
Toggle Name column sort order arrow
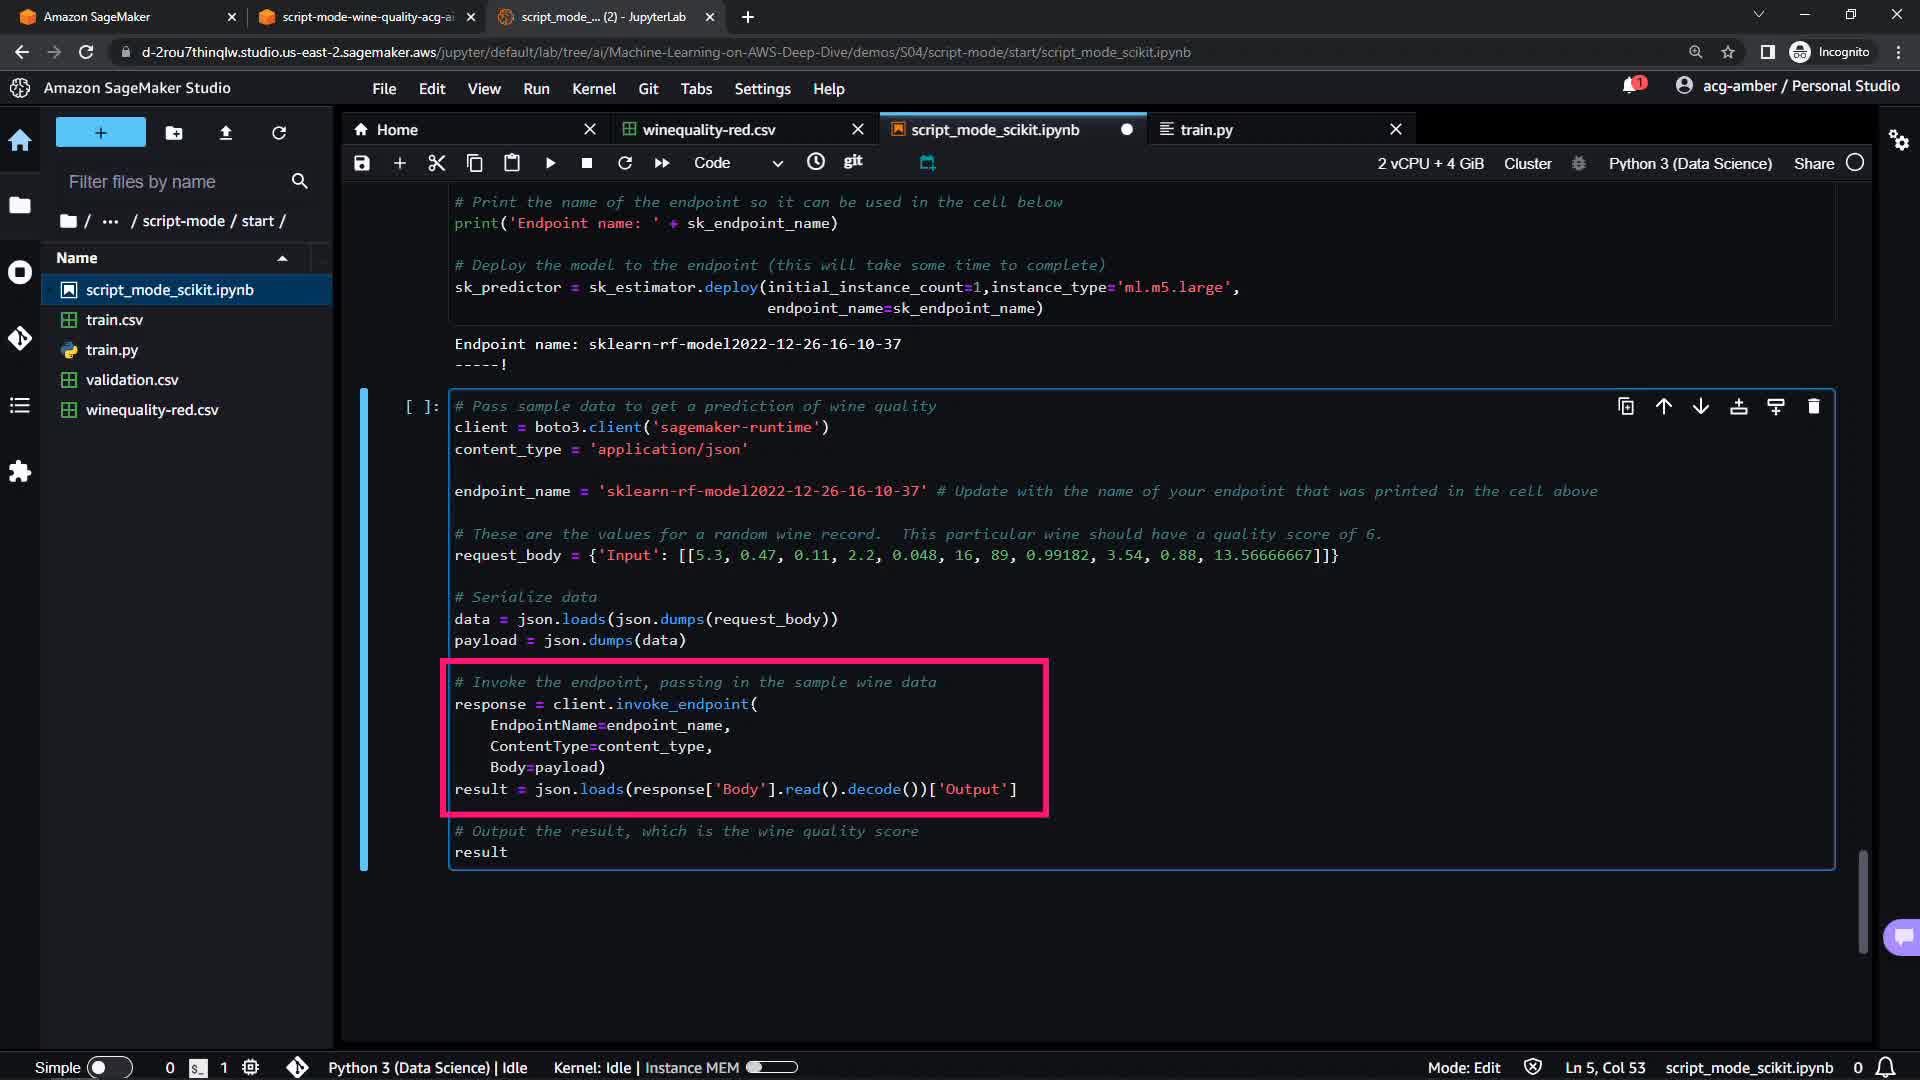(x=282, y=258)
